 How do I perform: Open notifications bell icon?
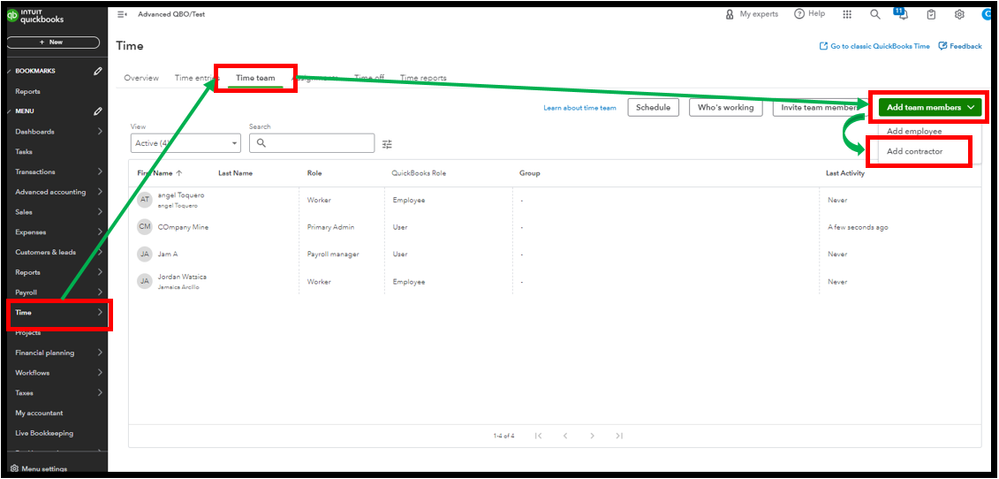coord(903,15)
